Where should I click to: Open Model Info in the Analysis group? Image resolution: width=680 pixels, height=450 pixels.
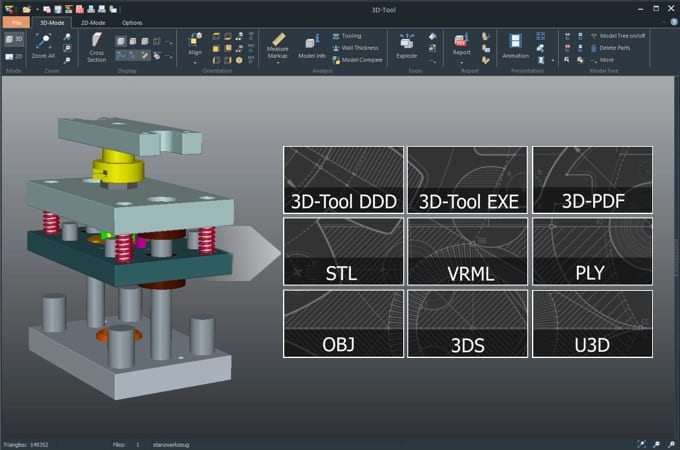(311, 46)
